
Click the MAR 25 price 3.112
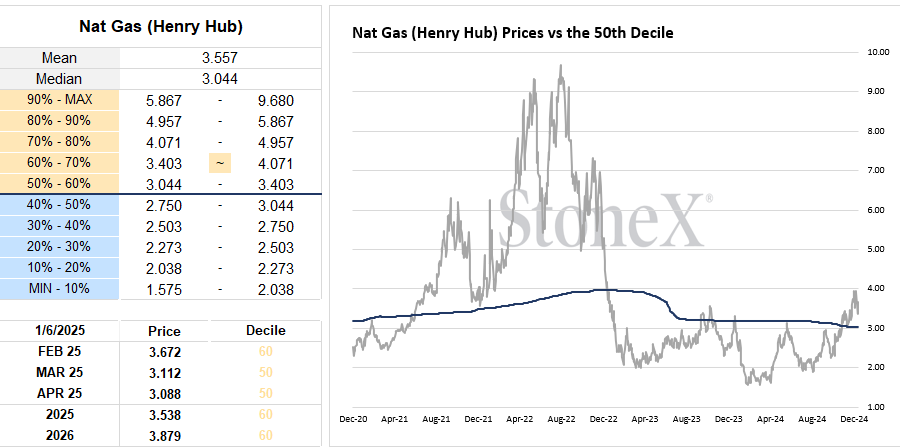click(164, 373)
